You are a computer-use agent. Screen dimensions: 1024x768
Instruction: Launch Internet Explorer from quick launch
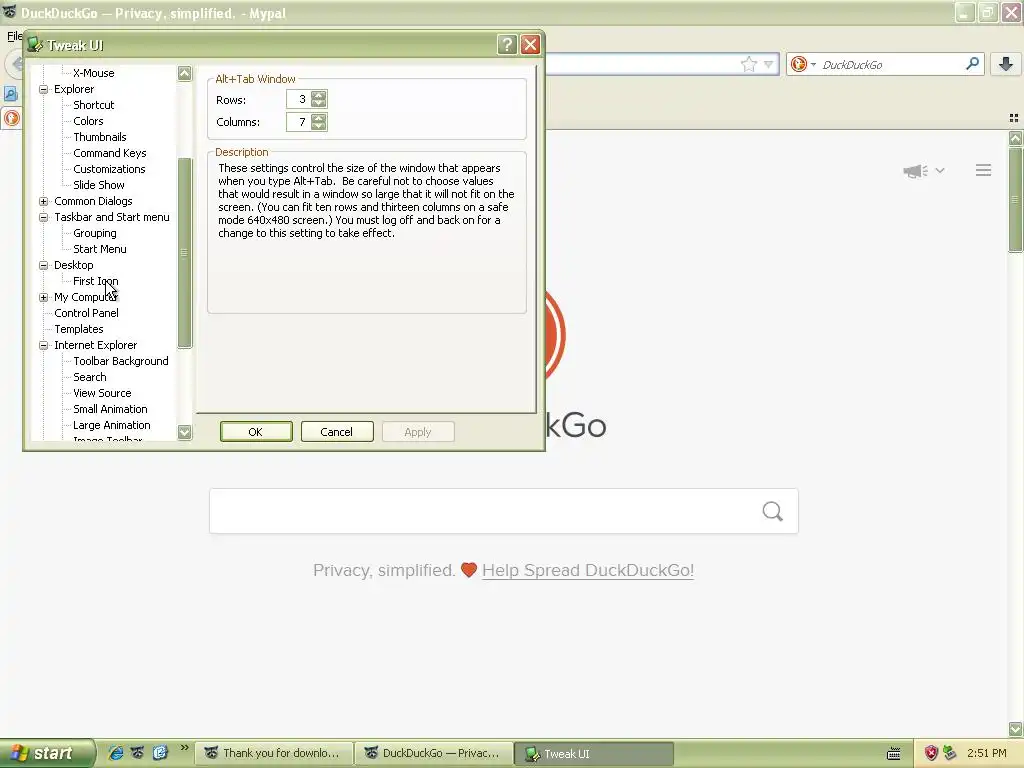116,753
